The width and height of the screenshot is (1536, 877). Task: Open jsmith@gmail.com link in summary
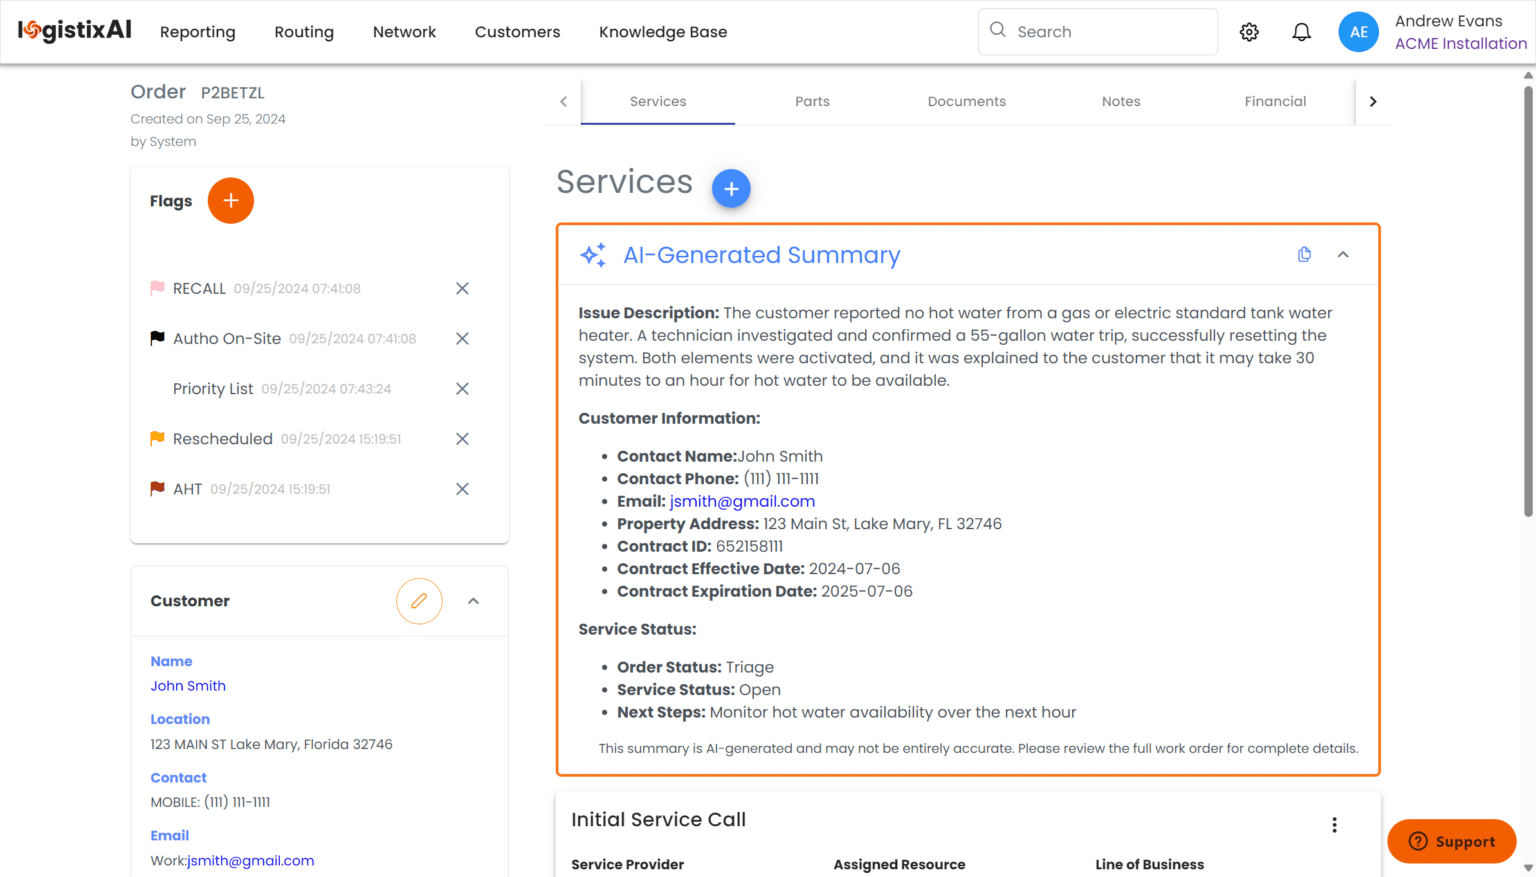coord(742,501)
